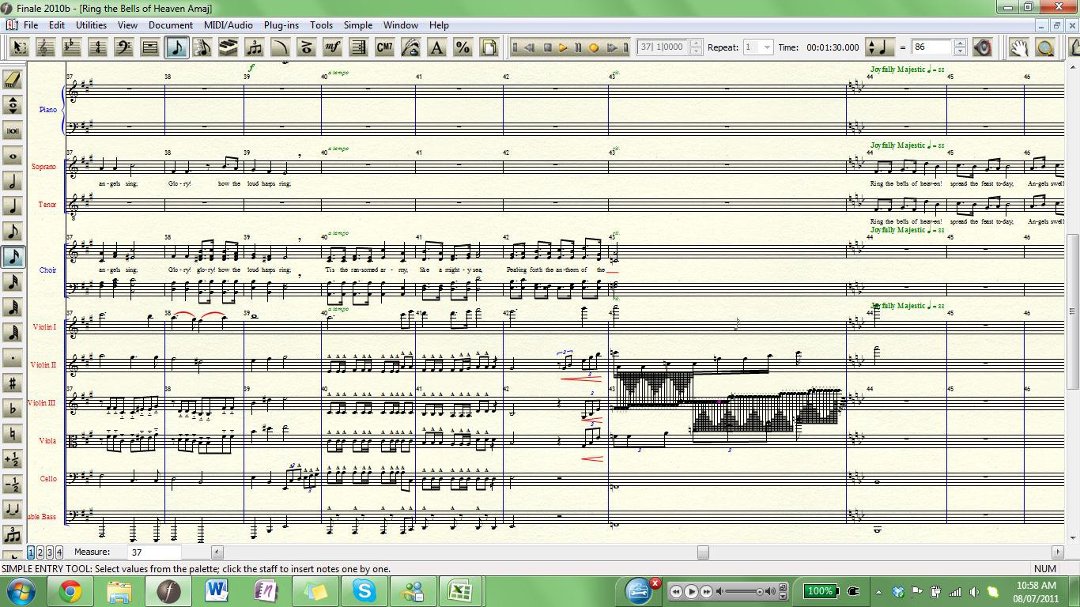Select the Clef tool with bass clef
This screenshot has width=1080, height=607.
click(124, 48)
